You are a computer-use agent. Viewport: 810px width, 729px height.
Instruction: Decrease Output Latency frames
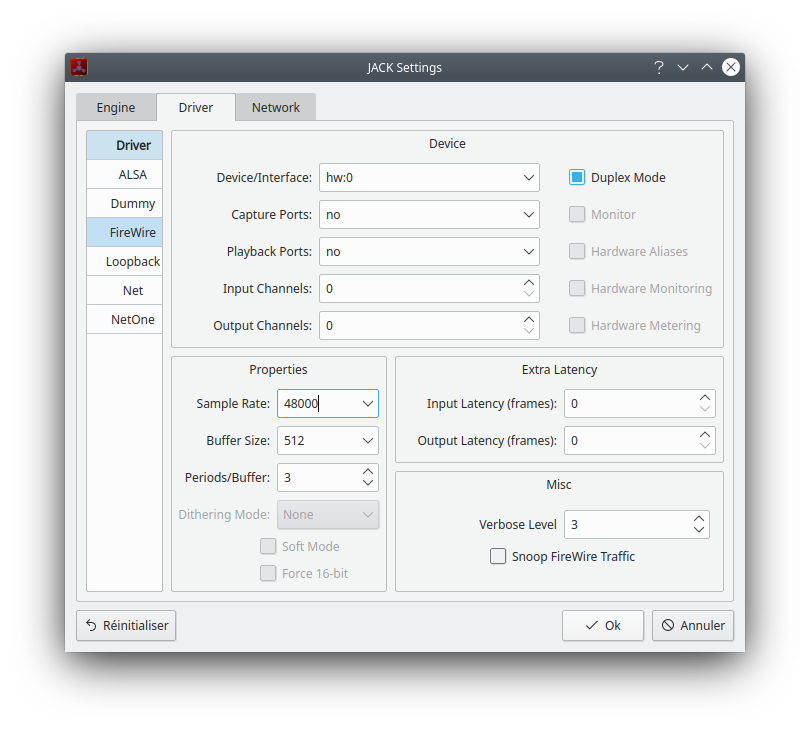point(705,446)
